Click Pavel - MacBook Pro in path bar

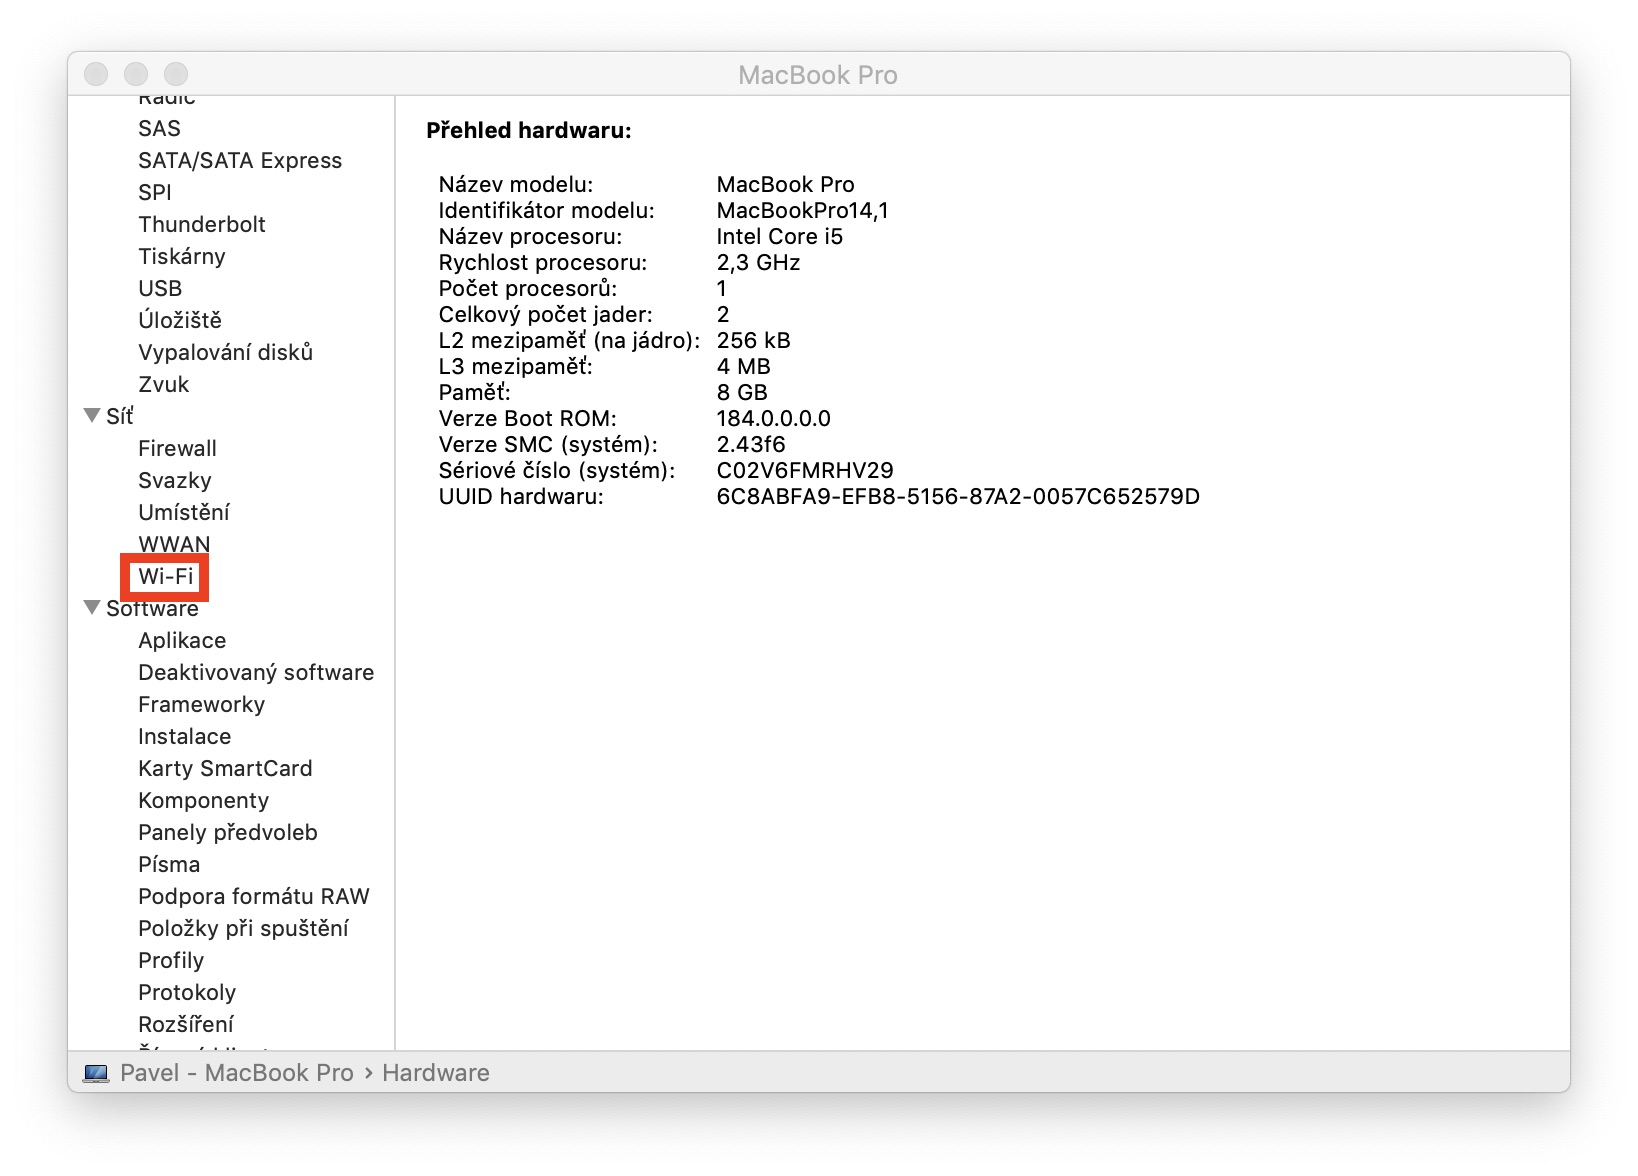tap(237, 1073)
